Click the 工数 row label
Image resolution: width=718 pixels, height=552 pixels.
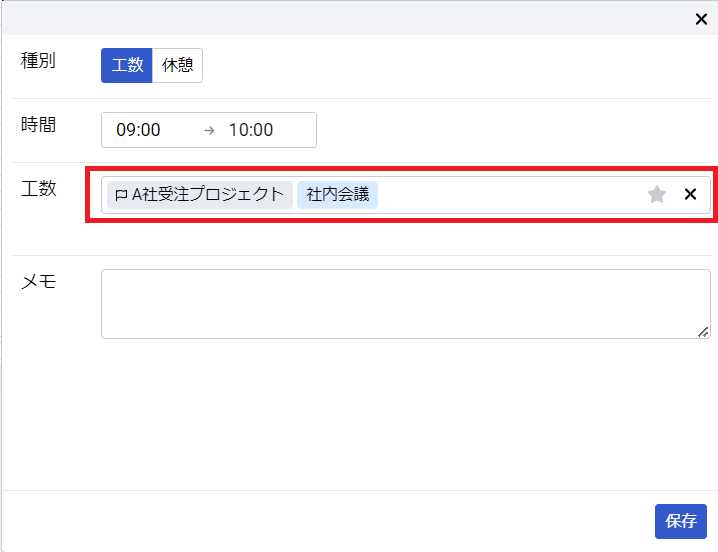click(38, 189)
